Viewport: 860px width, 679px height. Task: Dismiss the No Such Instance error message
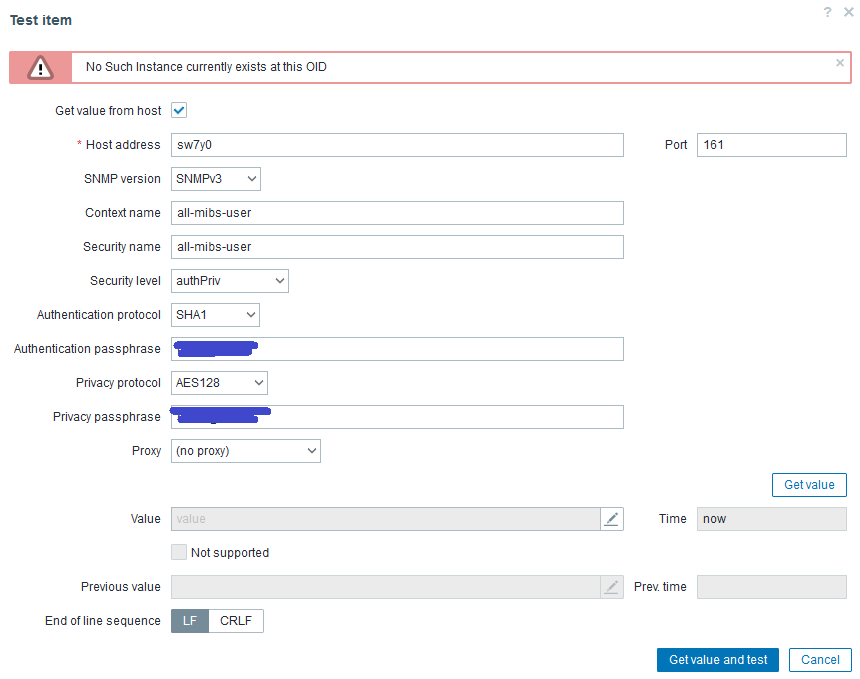pos(840,62)
